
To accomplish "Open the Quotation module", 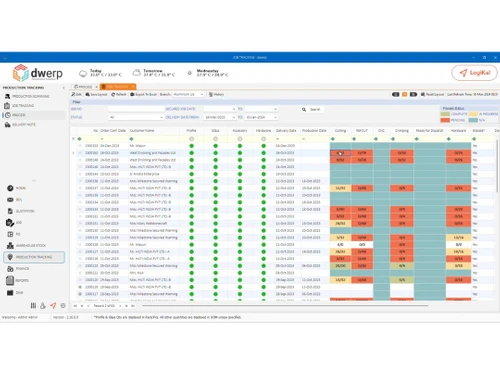I will pos(21,211).
